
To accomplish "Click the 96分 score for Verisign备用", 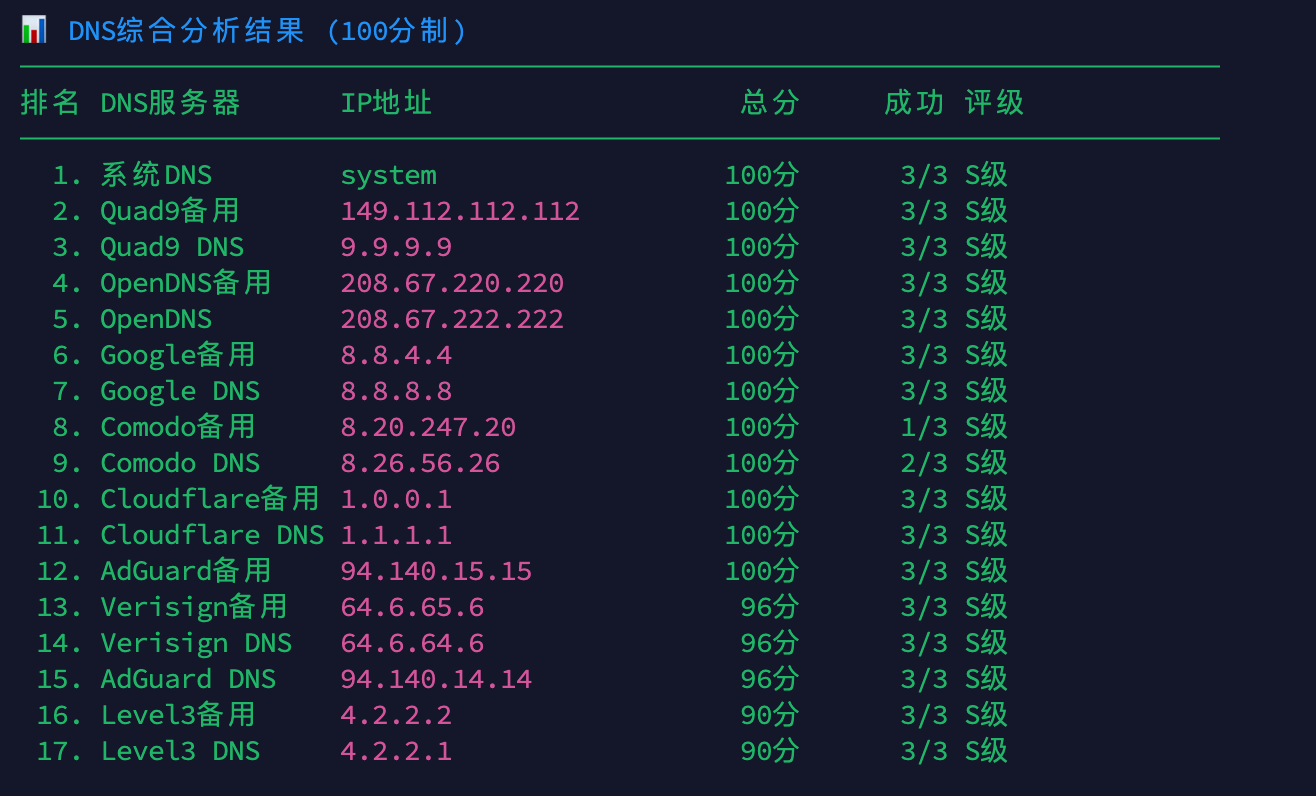I will pos(770,607).
